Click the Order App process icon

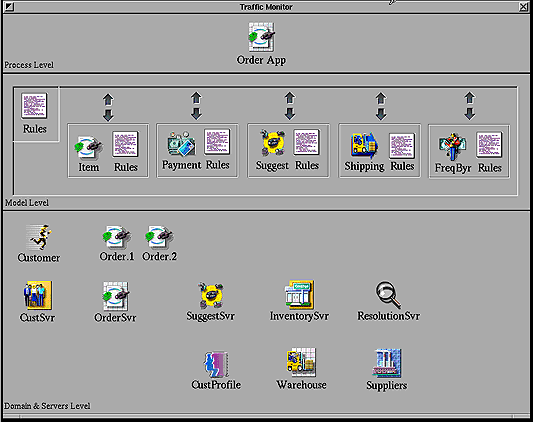tap(261, 37)
